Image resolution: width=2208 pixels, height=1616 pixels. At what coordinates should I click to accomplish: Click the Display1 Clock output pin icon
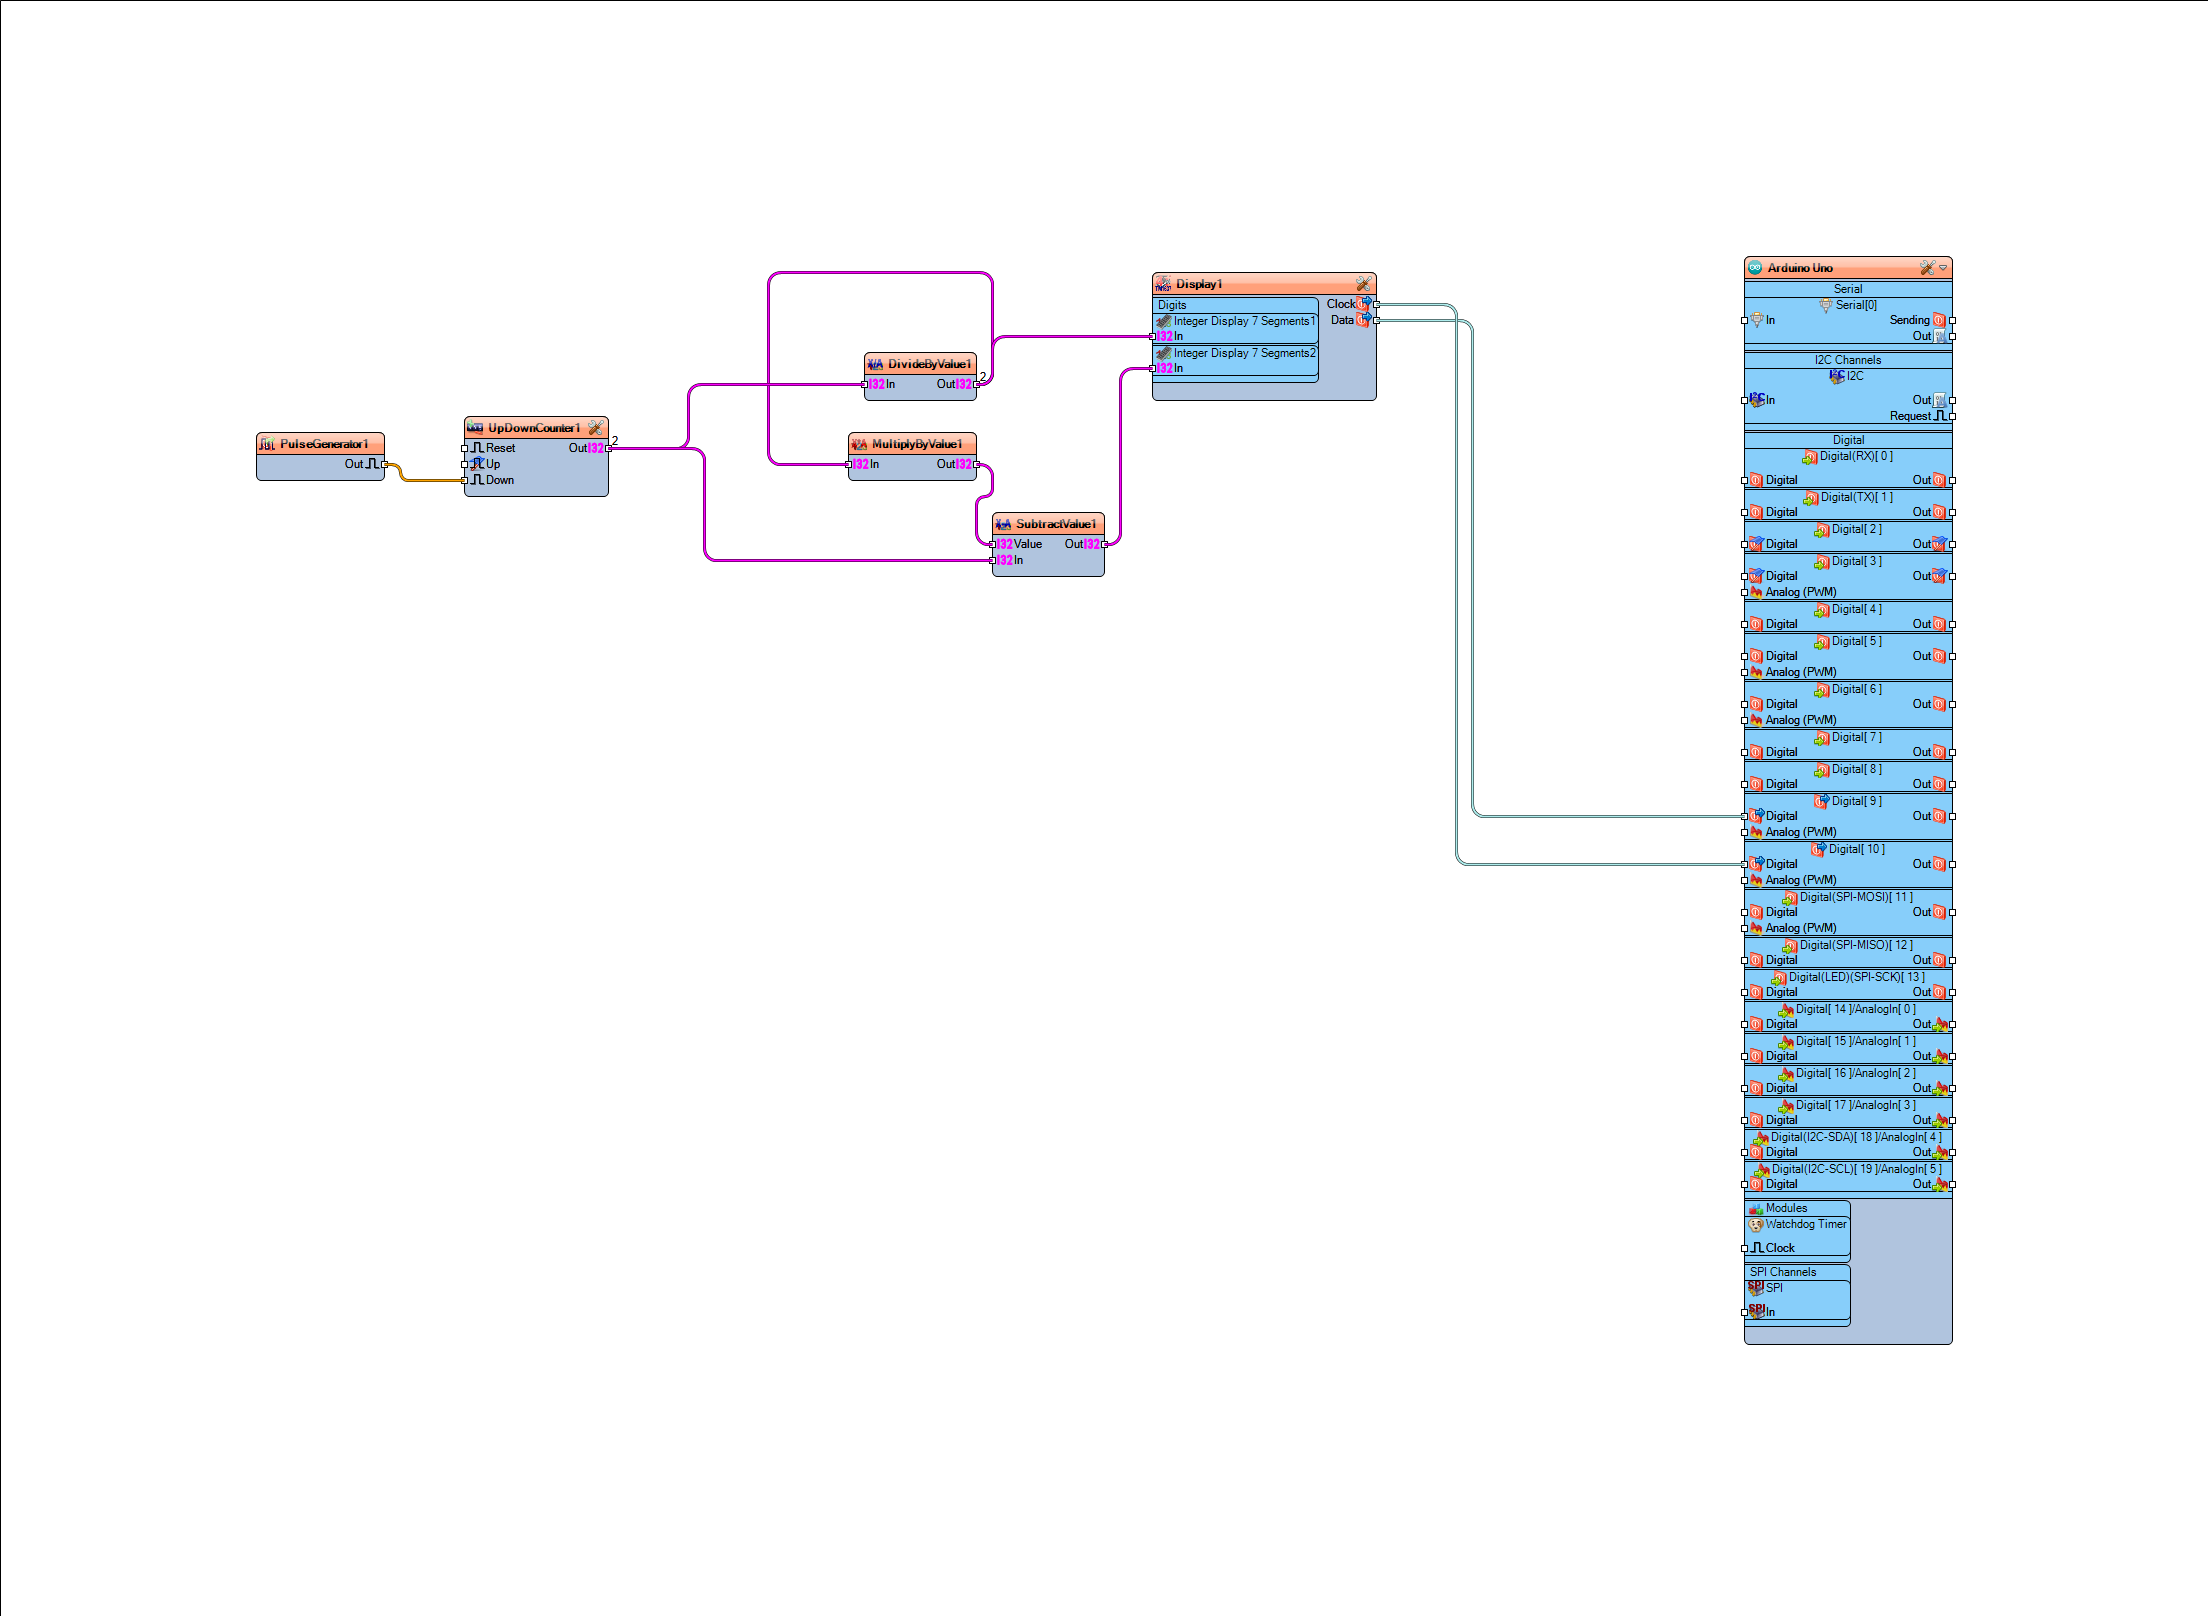(x=1364, y=303)
